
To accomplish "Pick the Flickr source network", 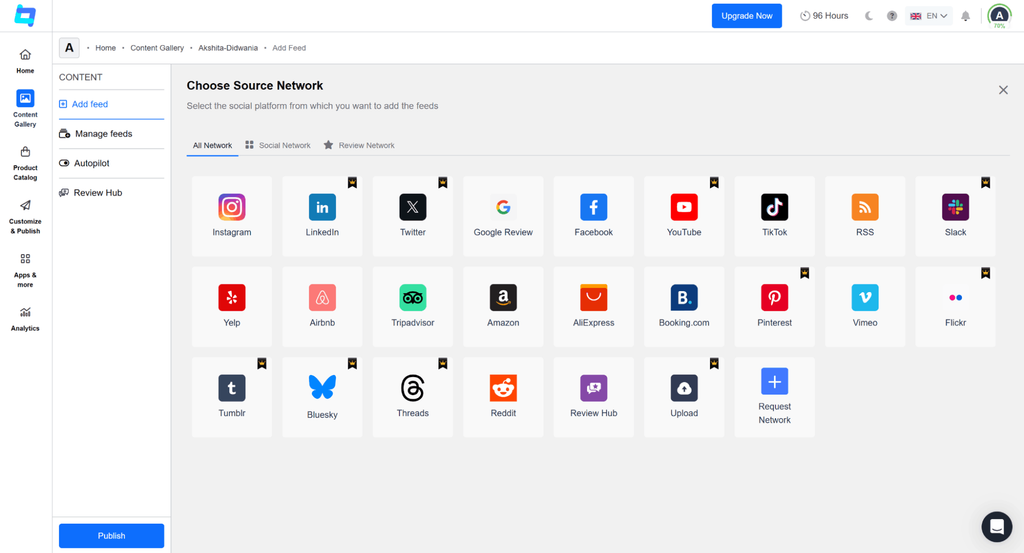I will click(955, 307).
